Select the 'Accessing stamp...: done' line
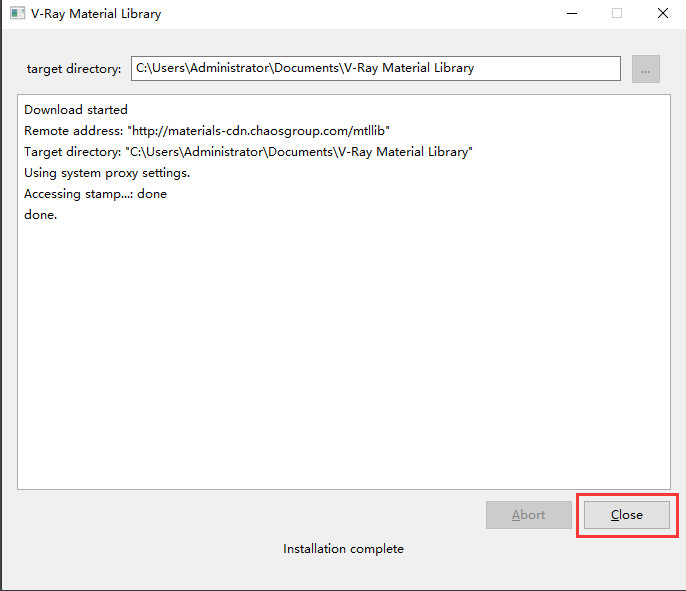This screenshot has height=591, width=686. pyautogui.click(x=95, y=194)
